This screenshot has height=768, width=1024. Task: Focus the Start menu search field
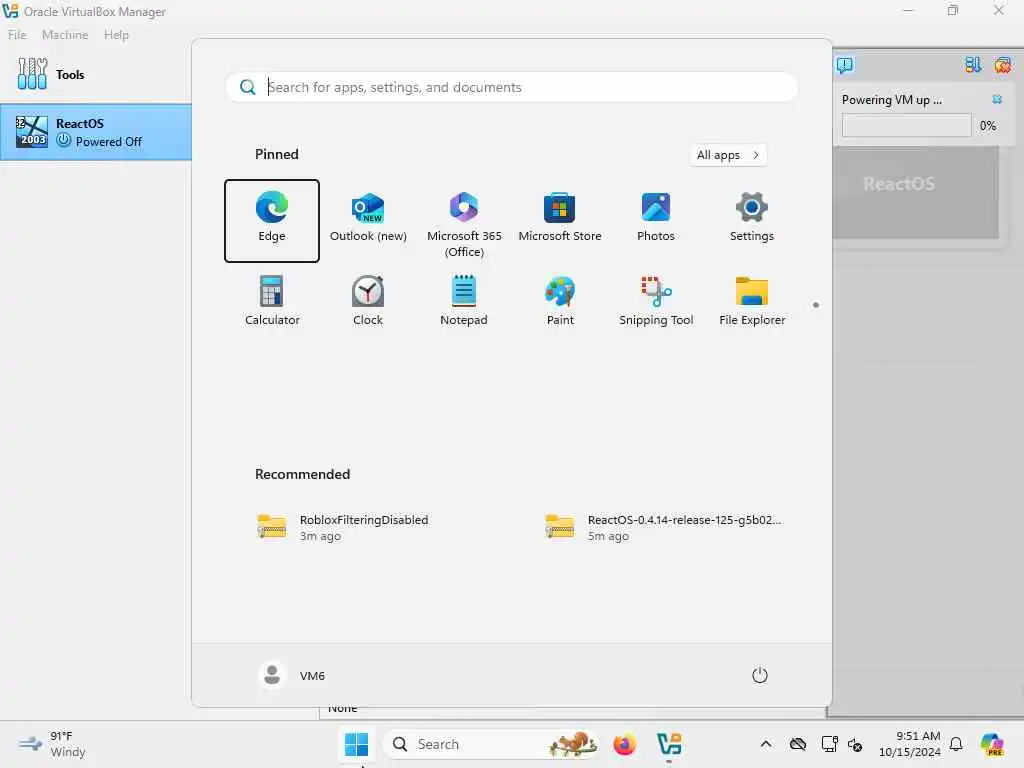click(x=511, y=88)
